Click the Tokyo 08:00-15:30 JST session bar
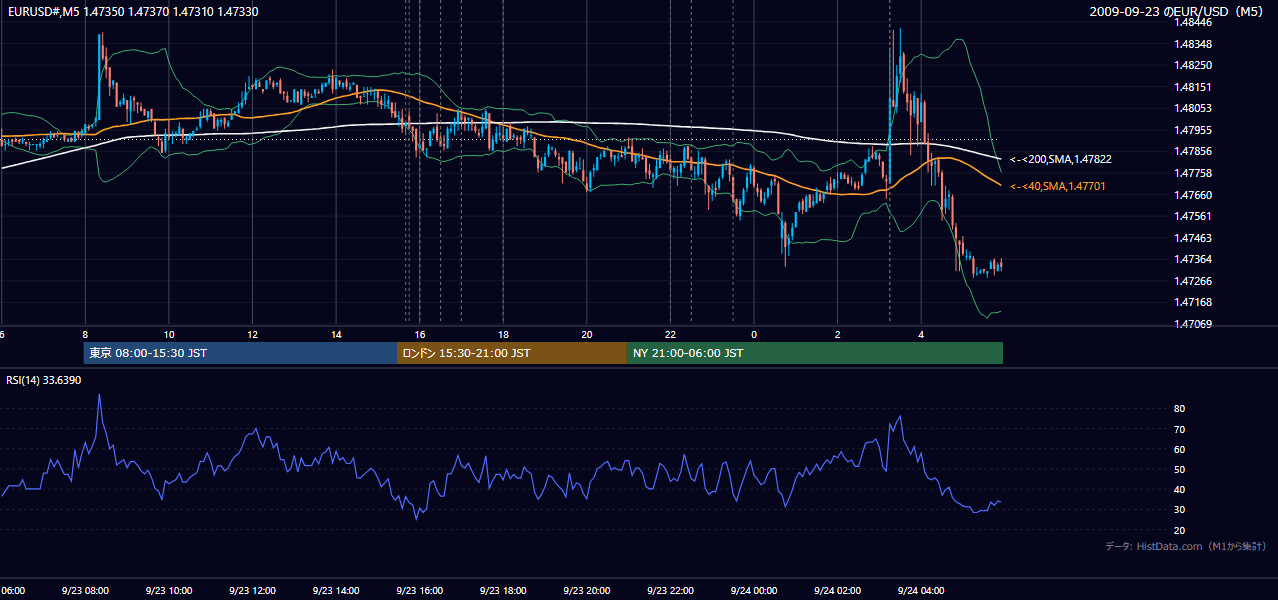Viewport: 1278px width, 600px height. [240, 353]
